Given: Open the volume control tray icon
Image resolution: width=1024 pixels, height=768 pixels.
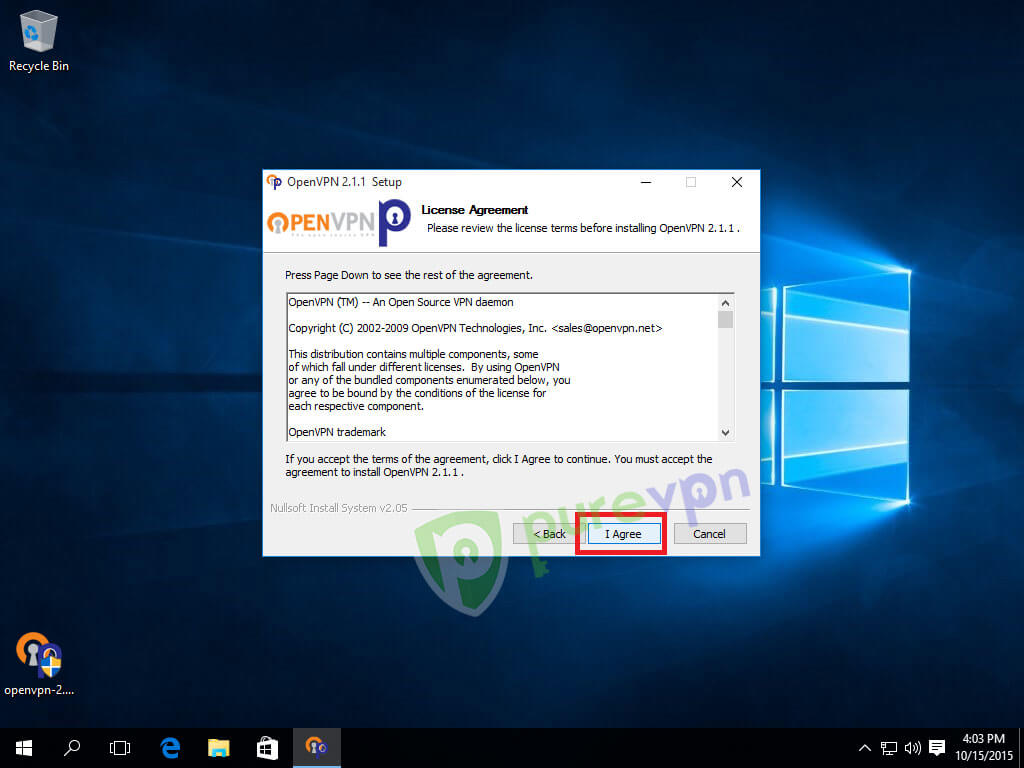Looking at the screenshot, I should pos(912,748).
